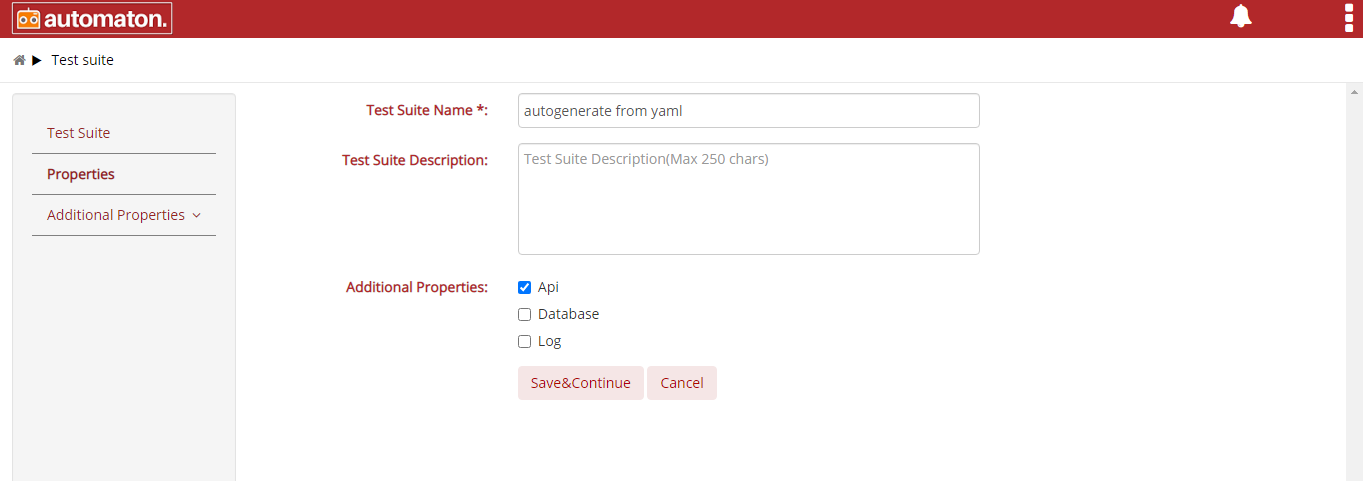Uncheck the Api checkbox

point(524,288)
